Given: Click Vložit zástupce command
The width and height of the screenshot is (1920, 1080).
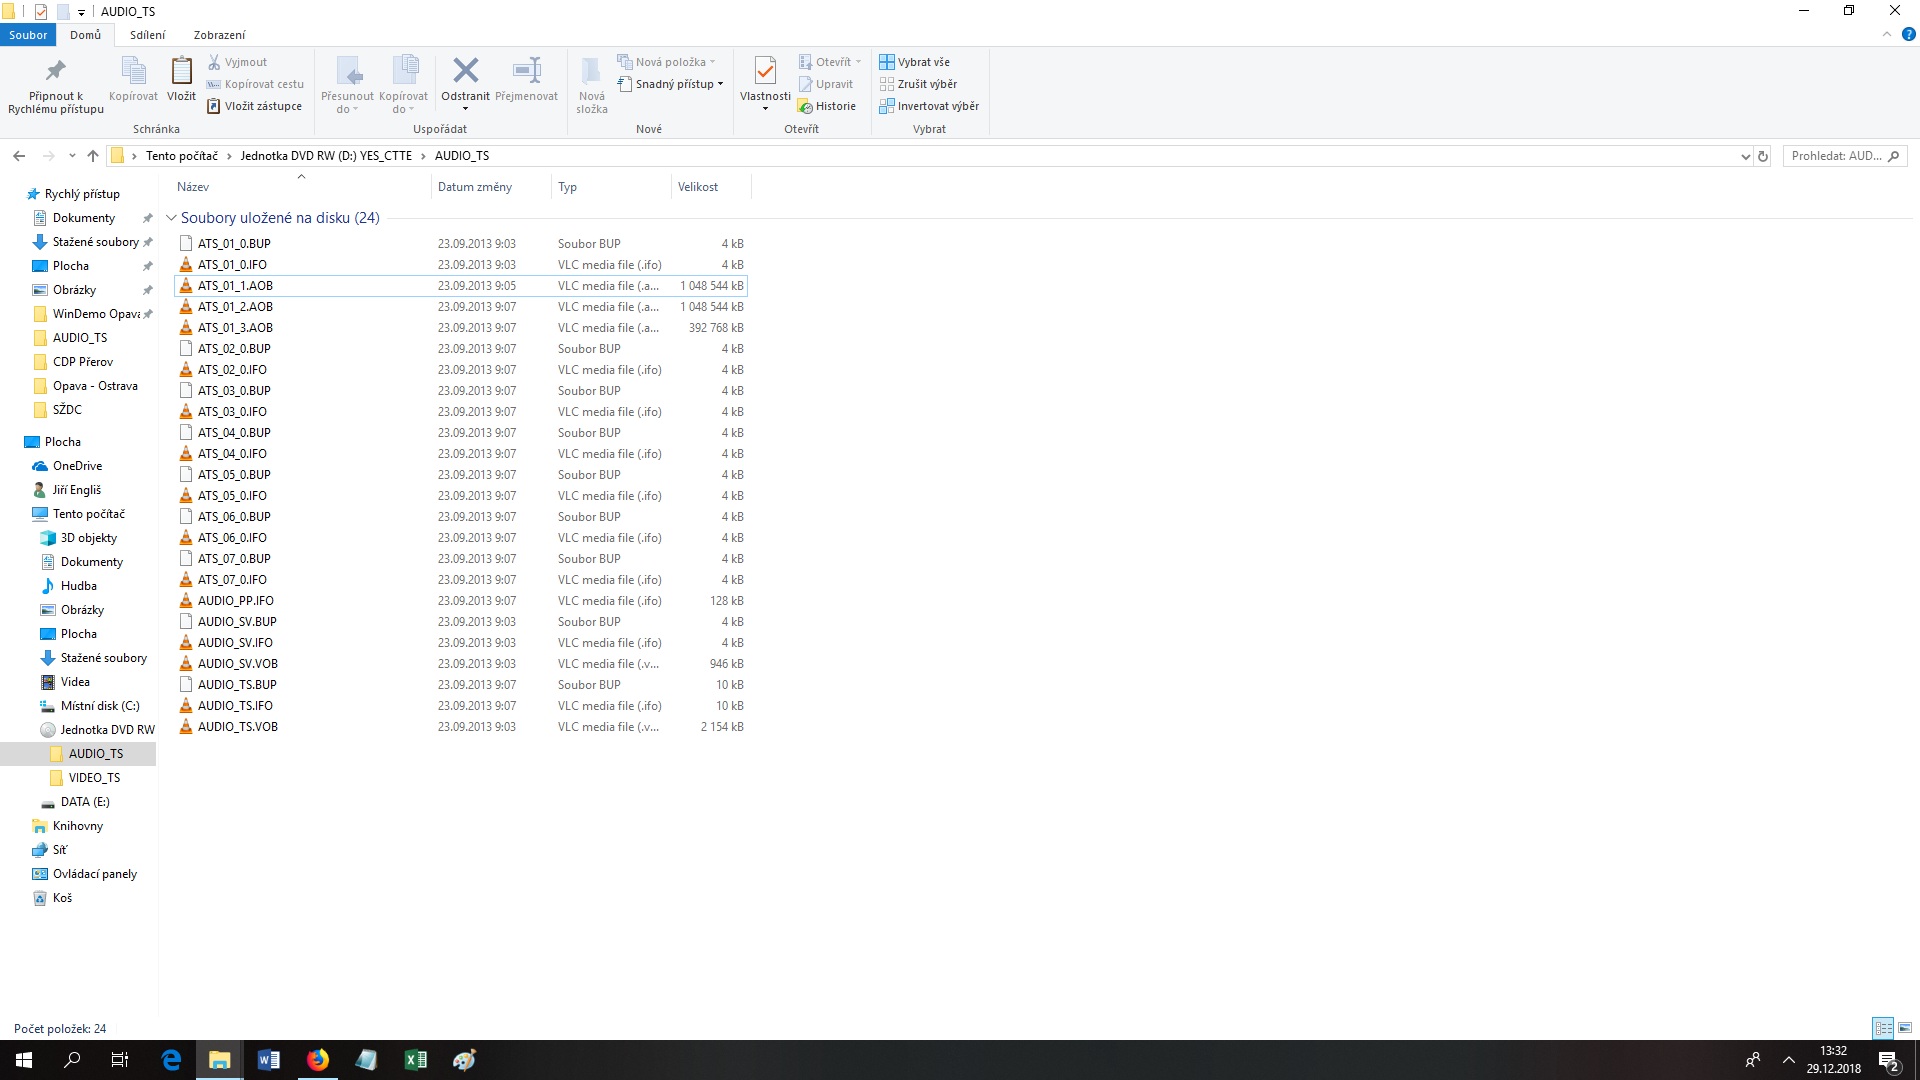Looking at the screenshot, I should [x=254, y=106].
